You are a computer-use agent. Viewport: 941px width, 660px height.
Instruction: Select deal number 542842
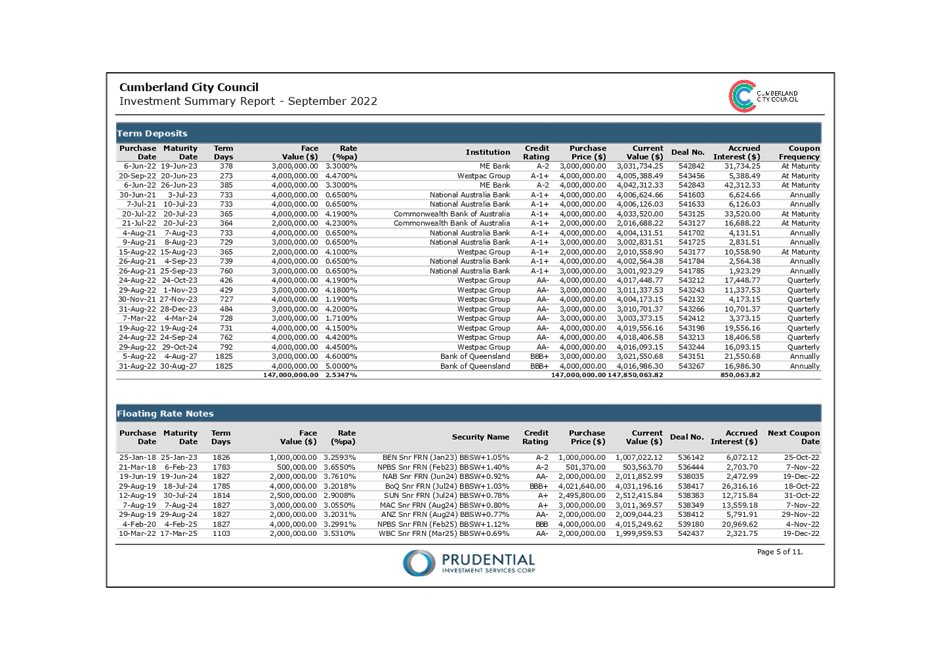(691, 166)
